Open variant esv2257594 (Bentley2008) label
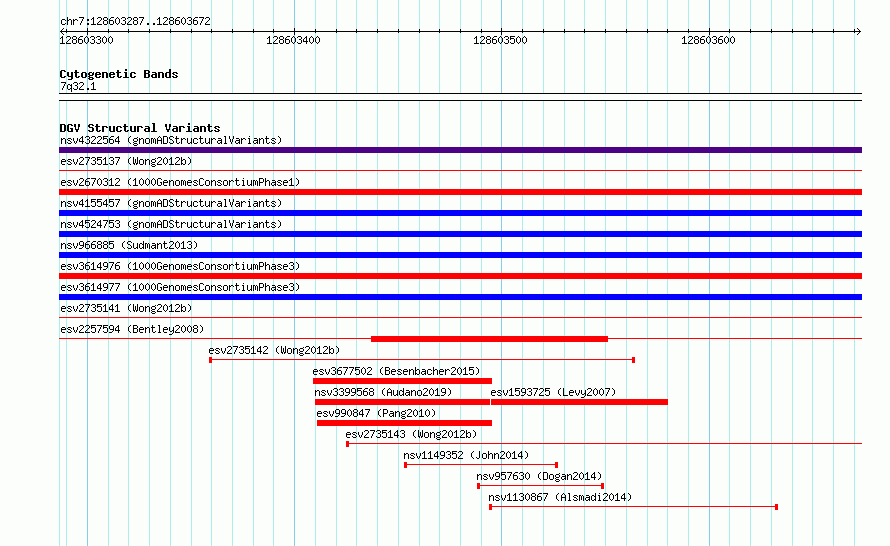The width and height of the screenshot is (890, 546). [x=132, y=329]
